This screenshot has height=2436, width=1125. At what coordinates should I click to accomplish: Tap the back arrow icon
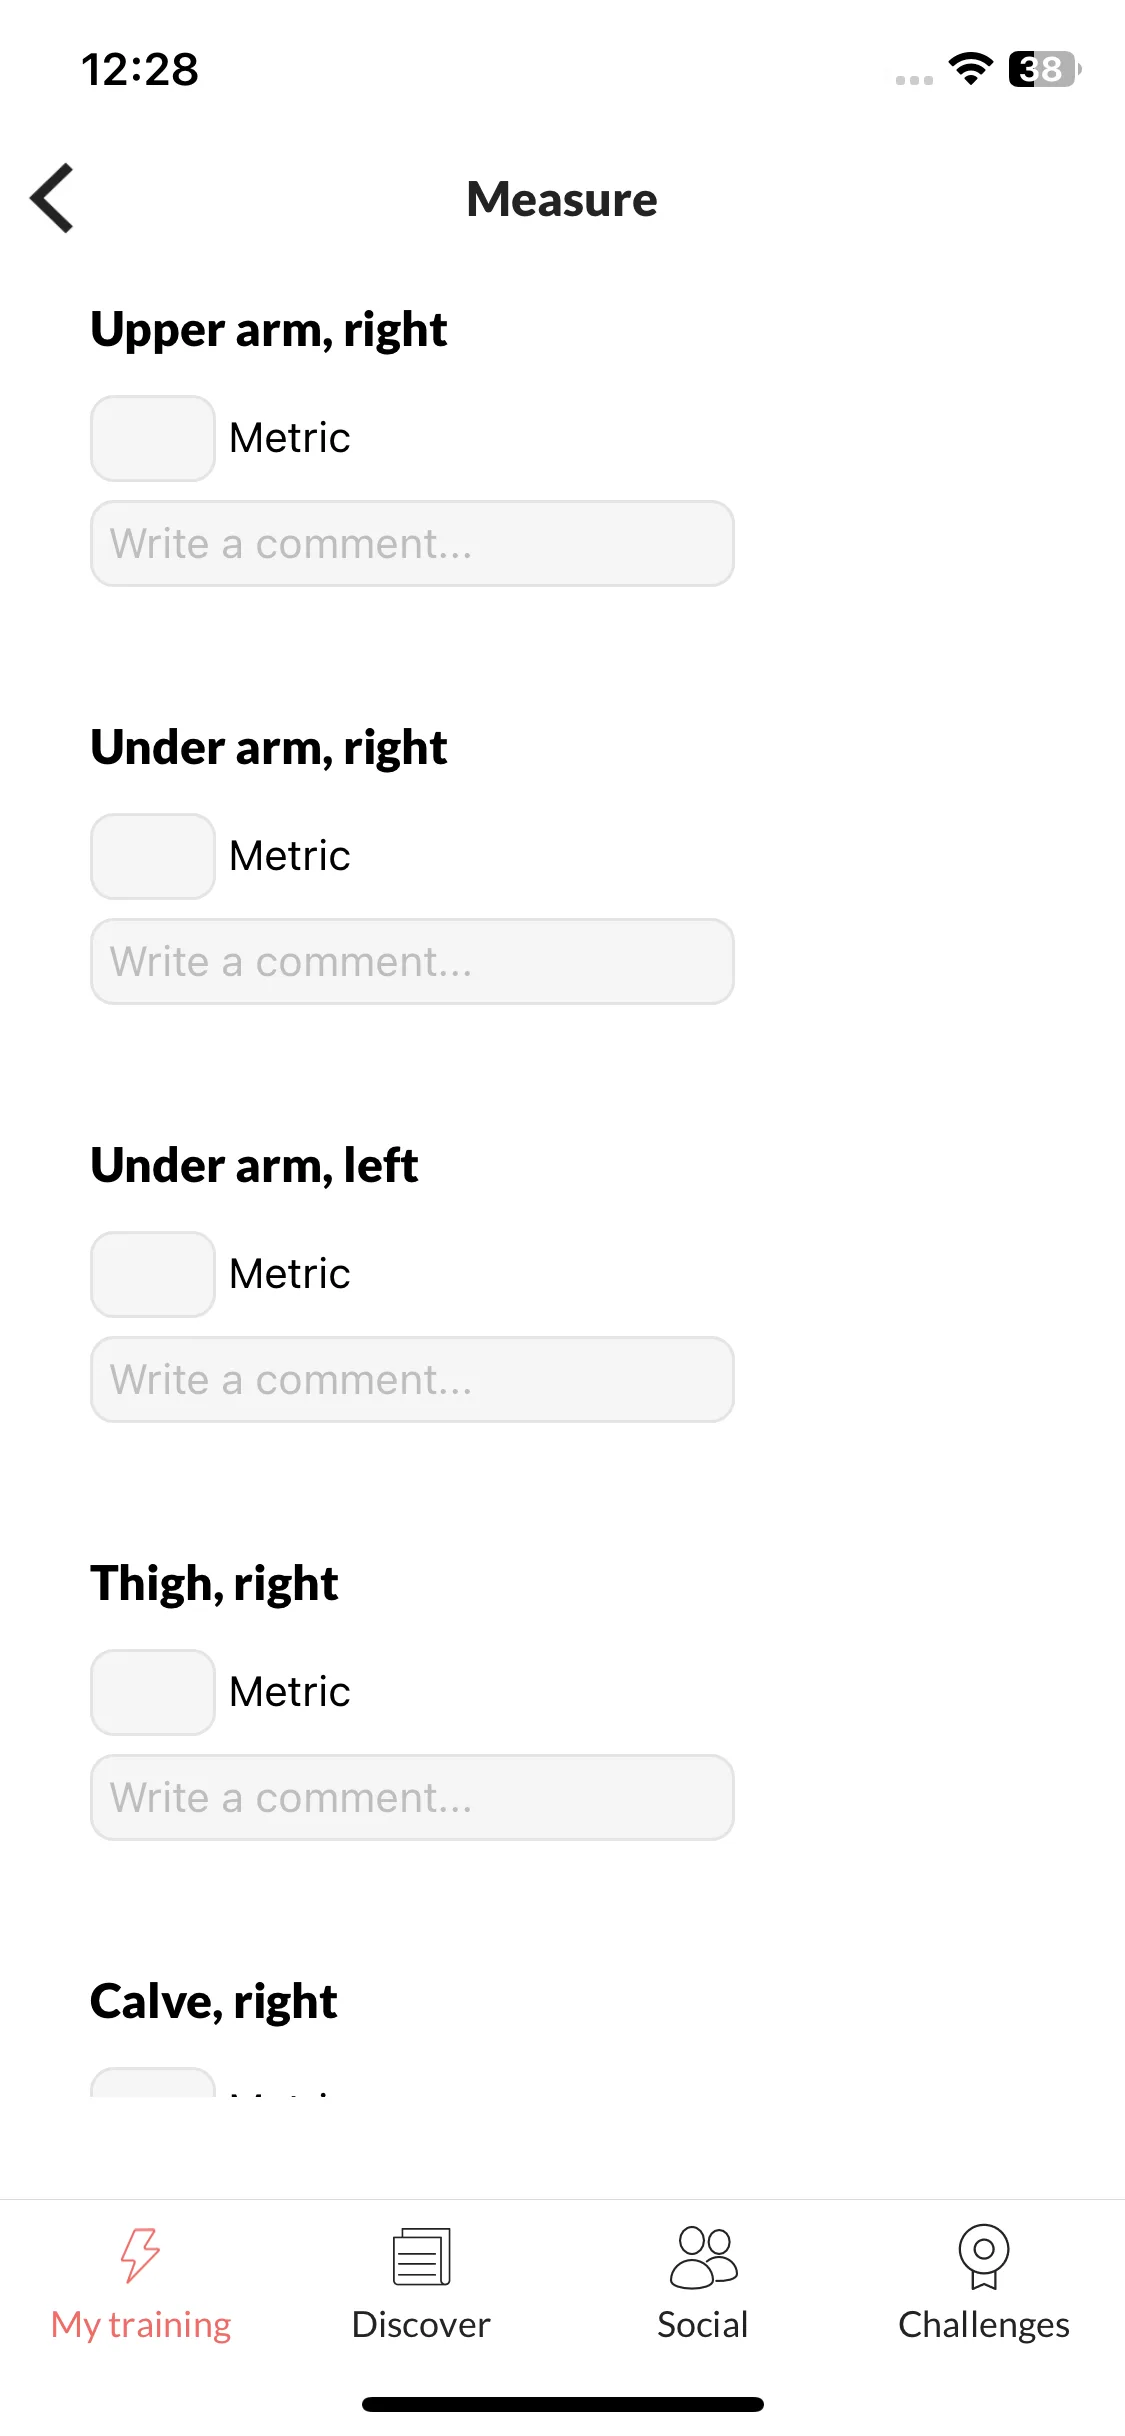pyautogui.click(x=52, y=198)
